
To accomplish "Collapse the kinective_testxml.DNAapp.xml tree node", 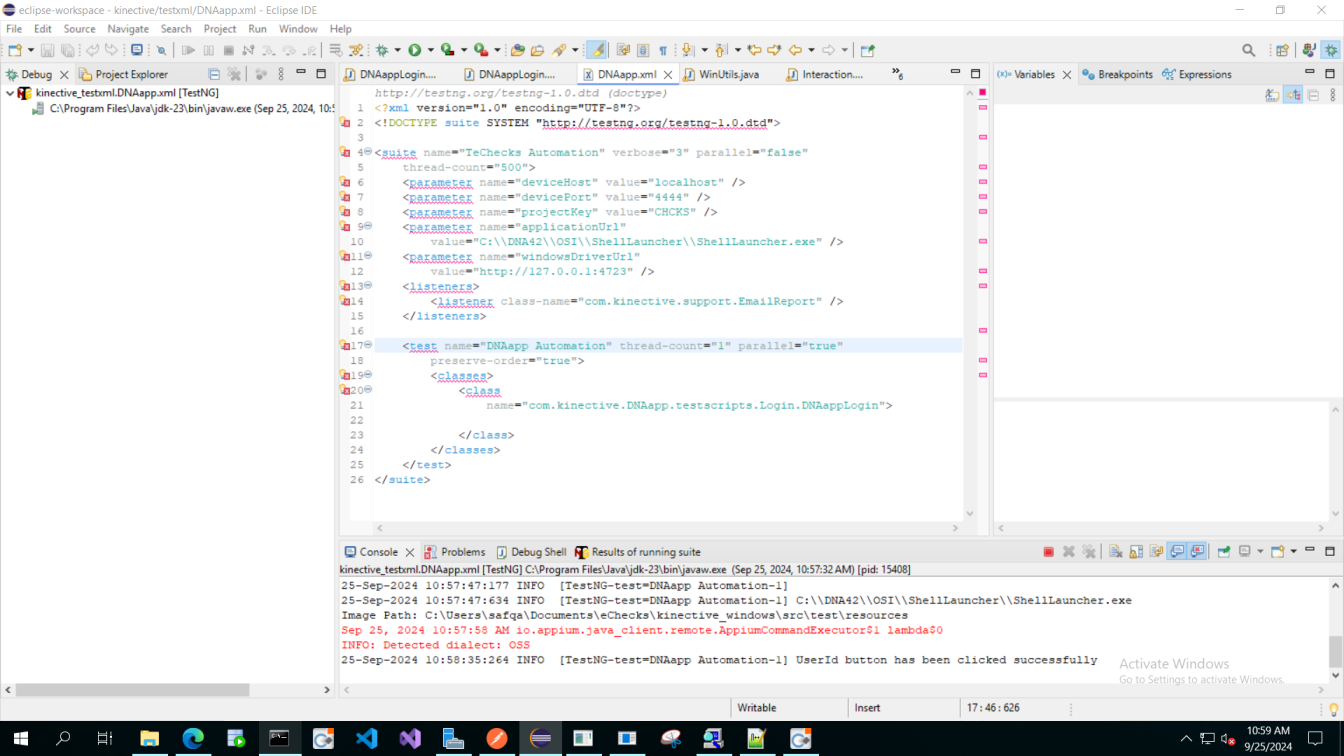I will (x=10, y=93).
